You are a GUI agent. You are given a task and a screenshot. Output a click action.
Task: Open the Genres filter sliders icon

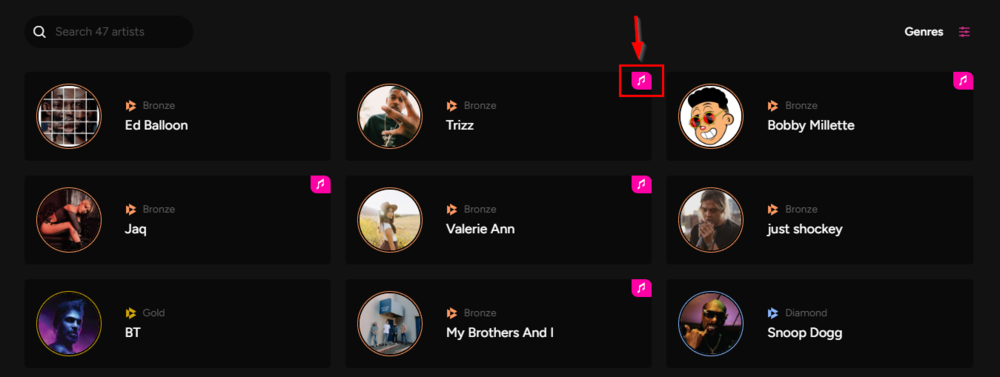click(x=964, y=32)
